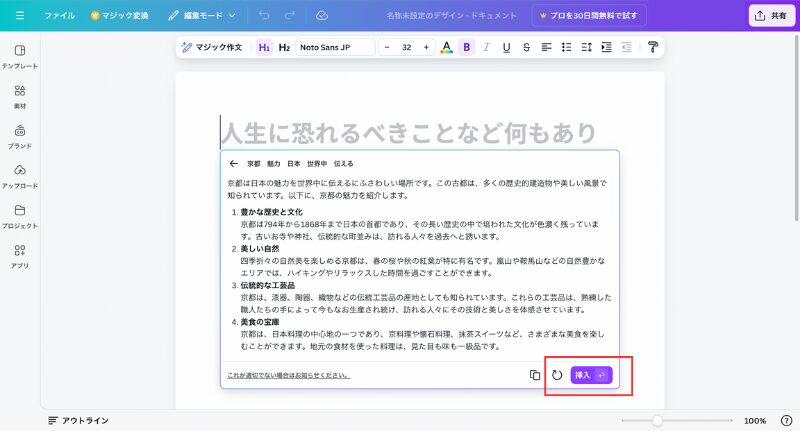Click the prompt text 京都 魅力 日本 世界中 伝える

[x=300, y=164]
